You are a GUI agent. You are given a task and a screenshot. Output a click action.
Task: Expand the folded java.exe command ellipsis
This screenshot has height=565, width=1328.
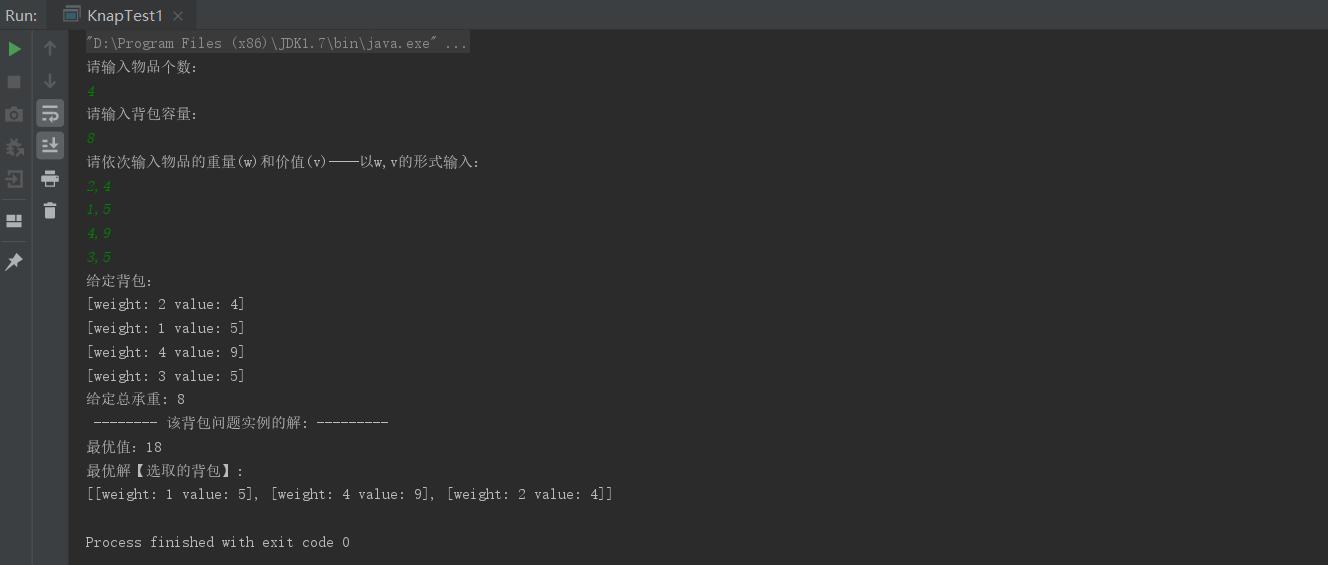456,43
